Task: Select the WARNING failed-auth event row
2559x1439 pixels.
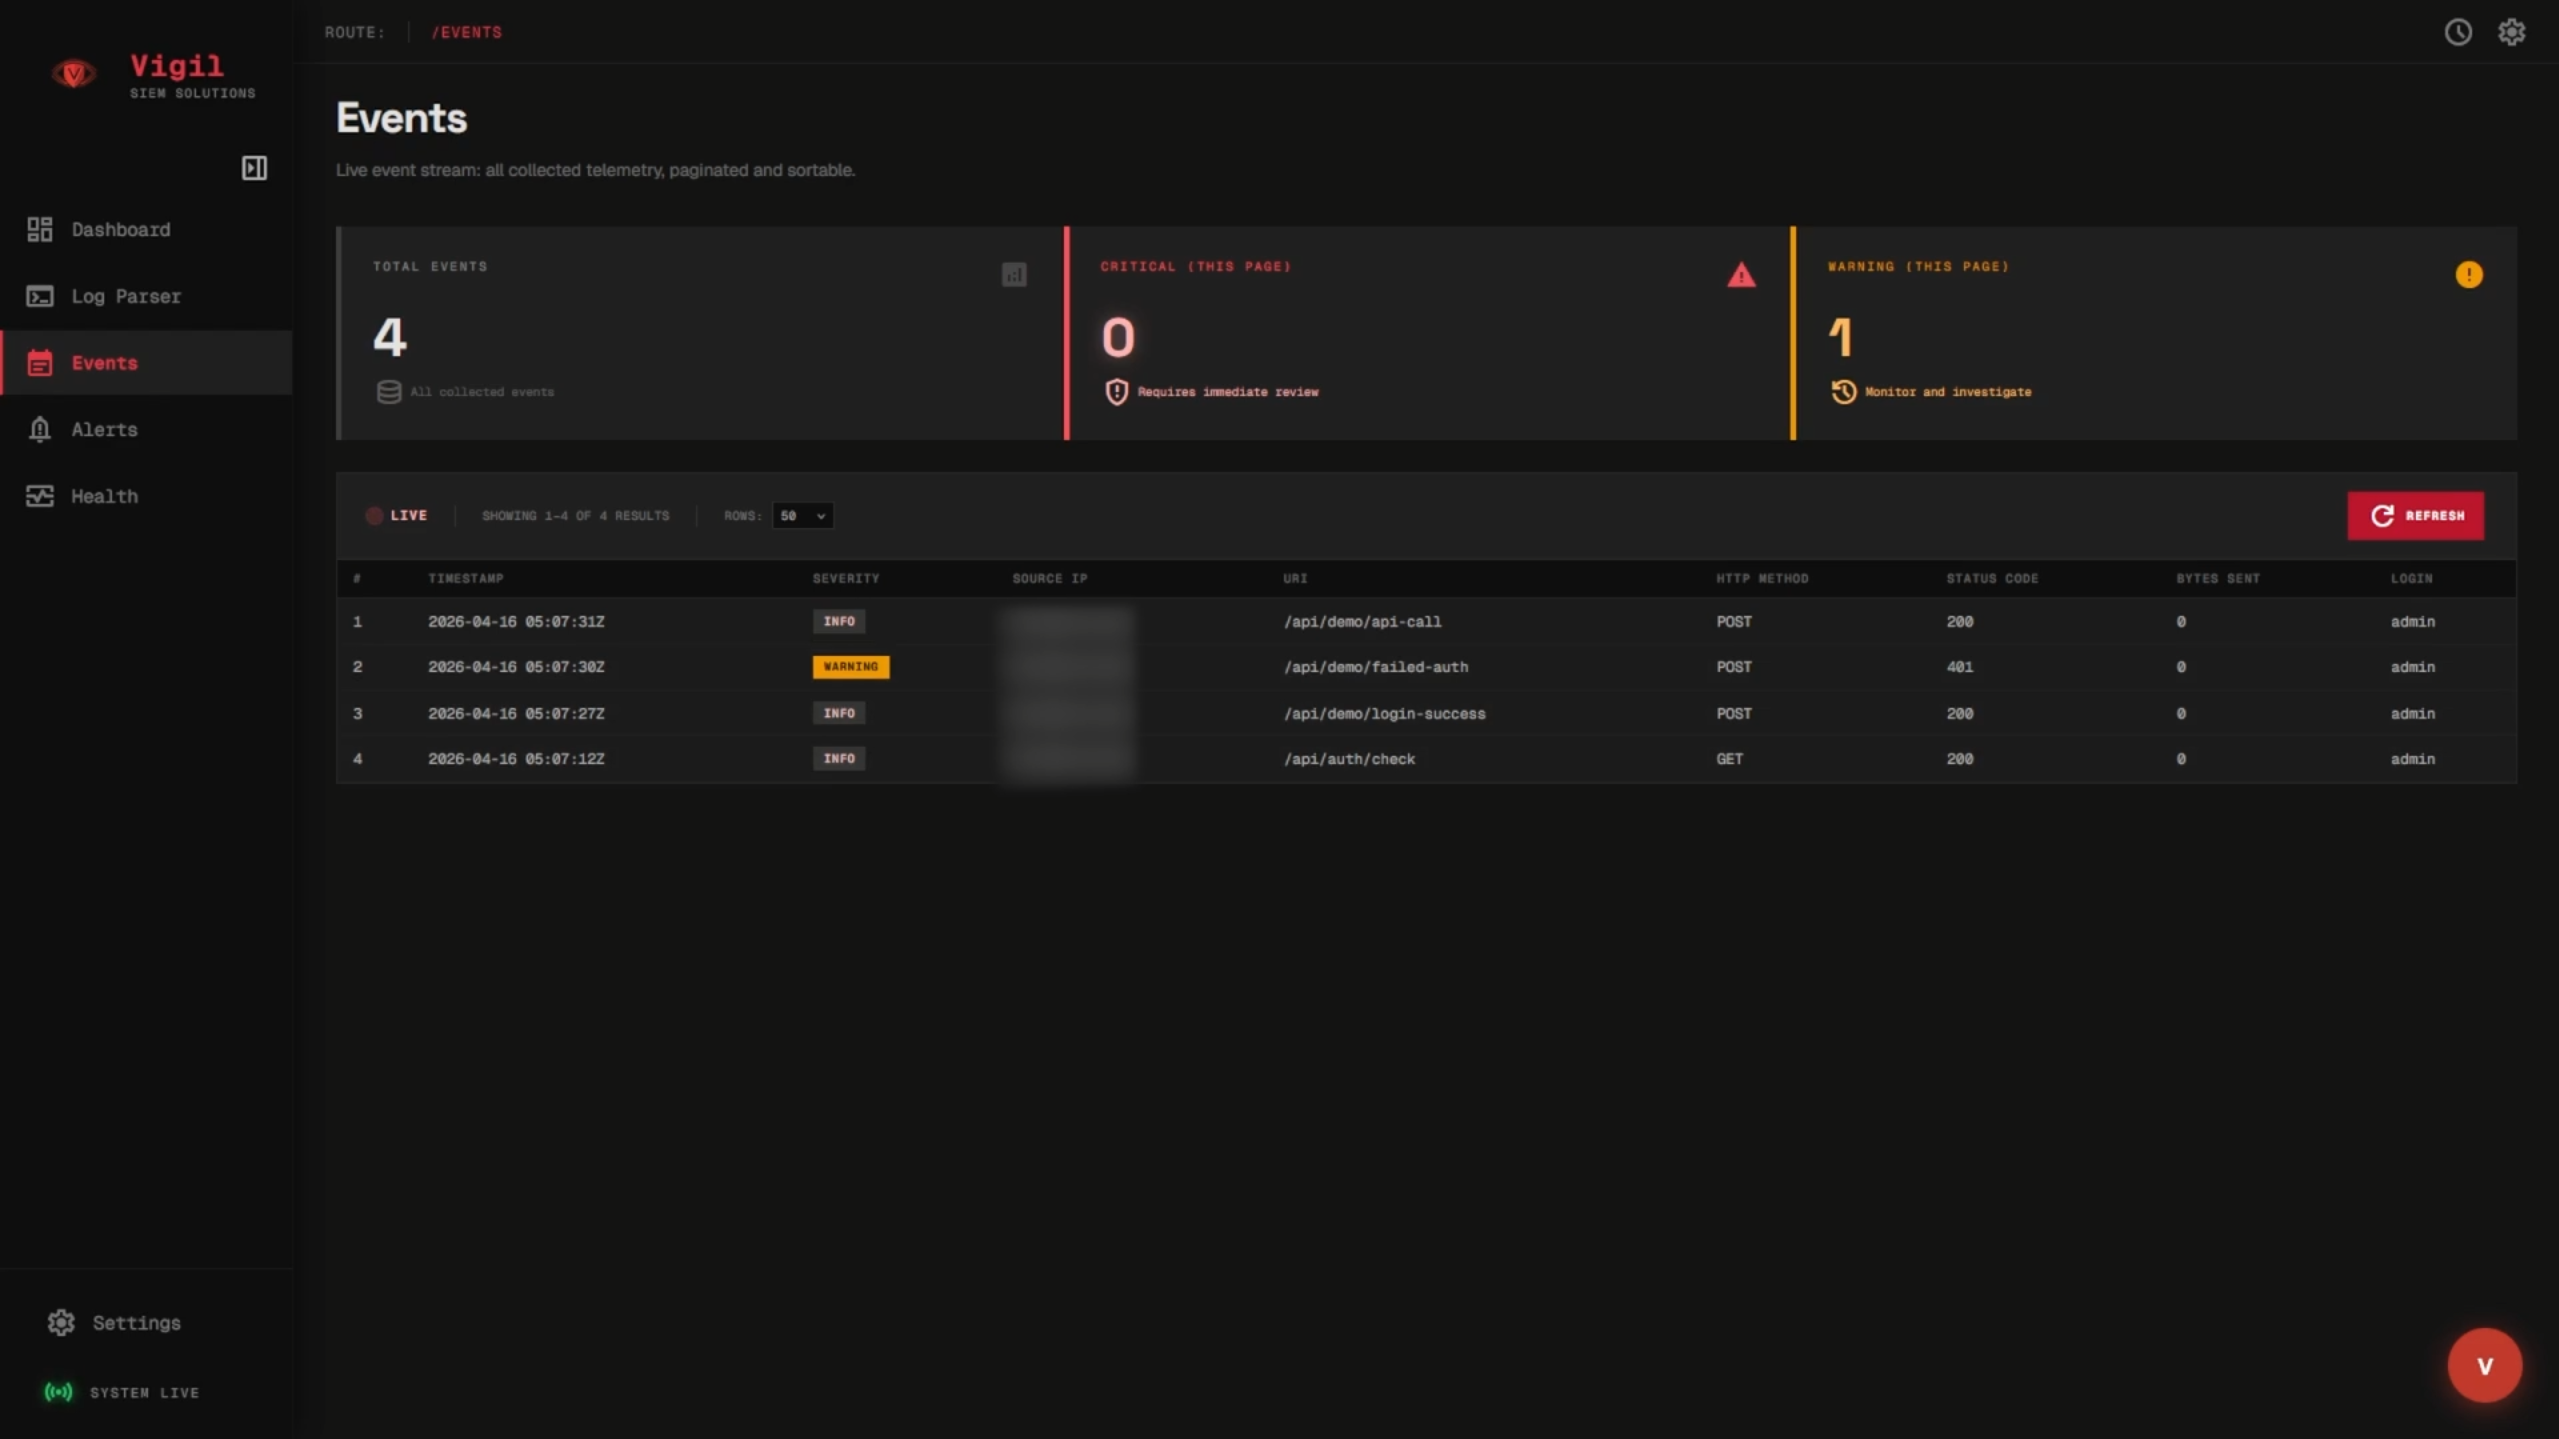Action: click(1375, 667)
